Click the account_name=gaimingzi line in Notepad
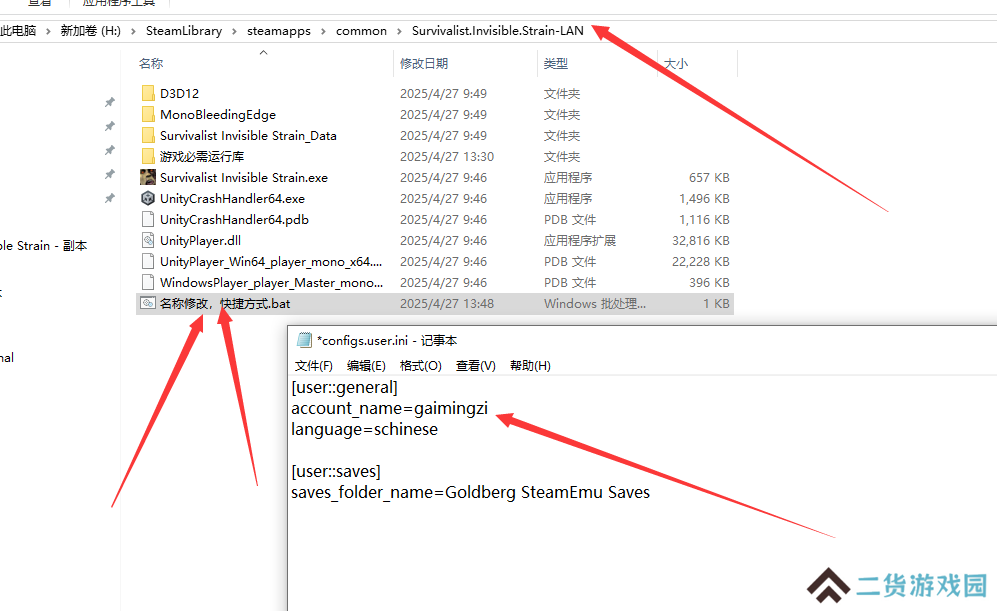 click(389, 408)
